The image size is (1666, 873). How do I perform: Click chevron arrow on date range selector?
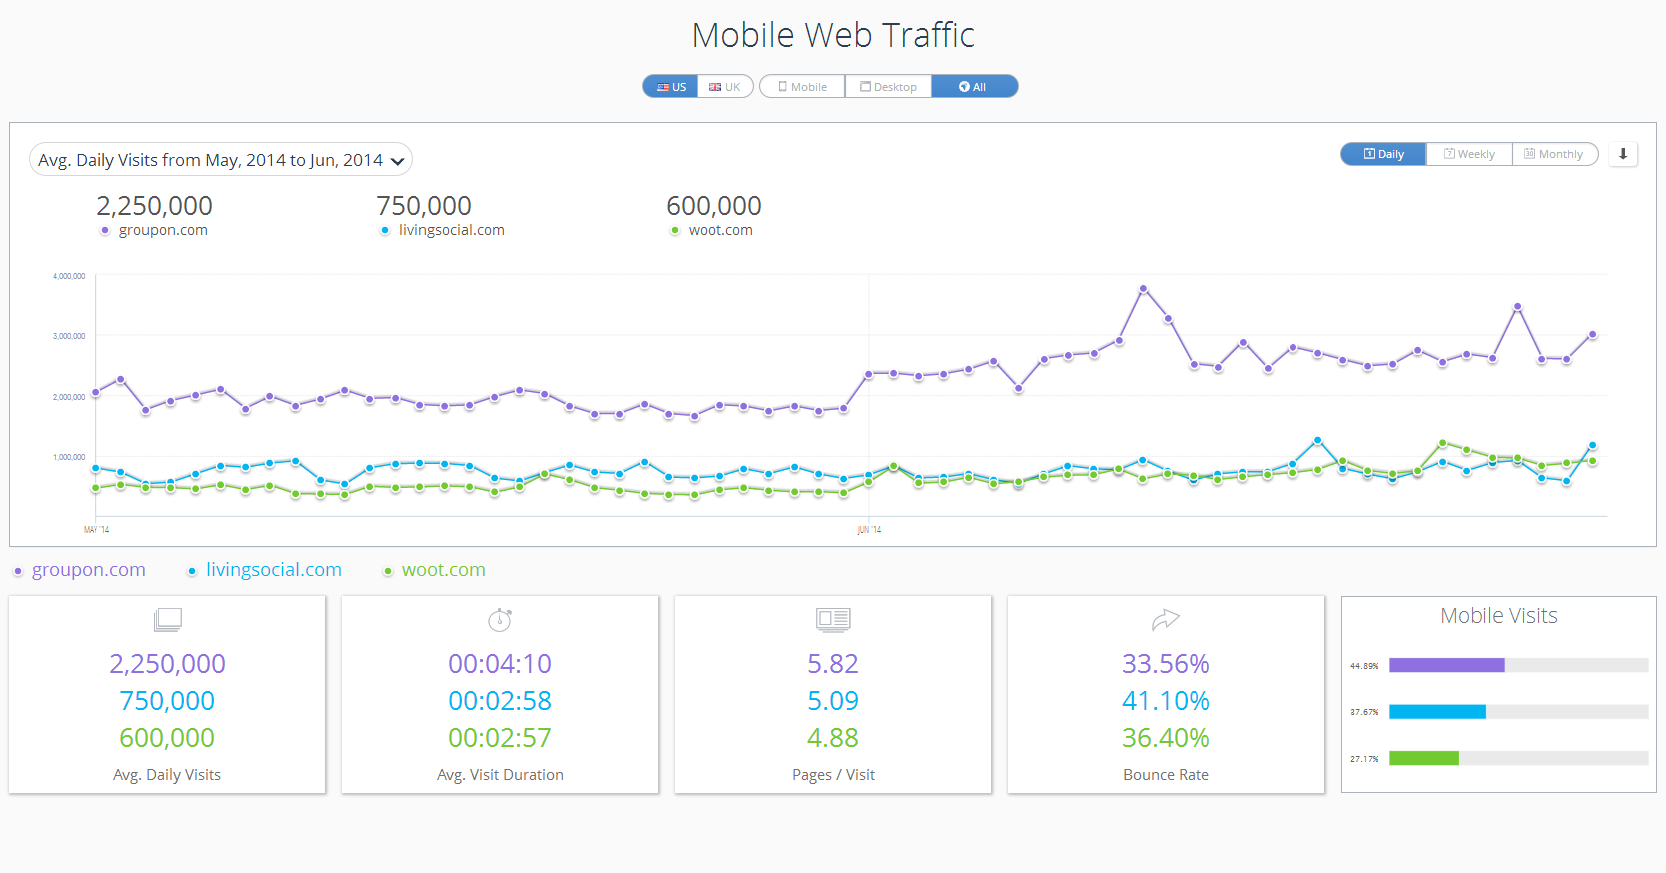[x=397, y=161]
